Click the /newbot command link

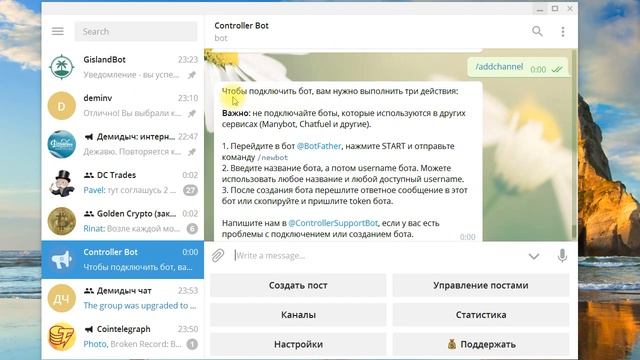pyautogui.click(x=272, y=157)
